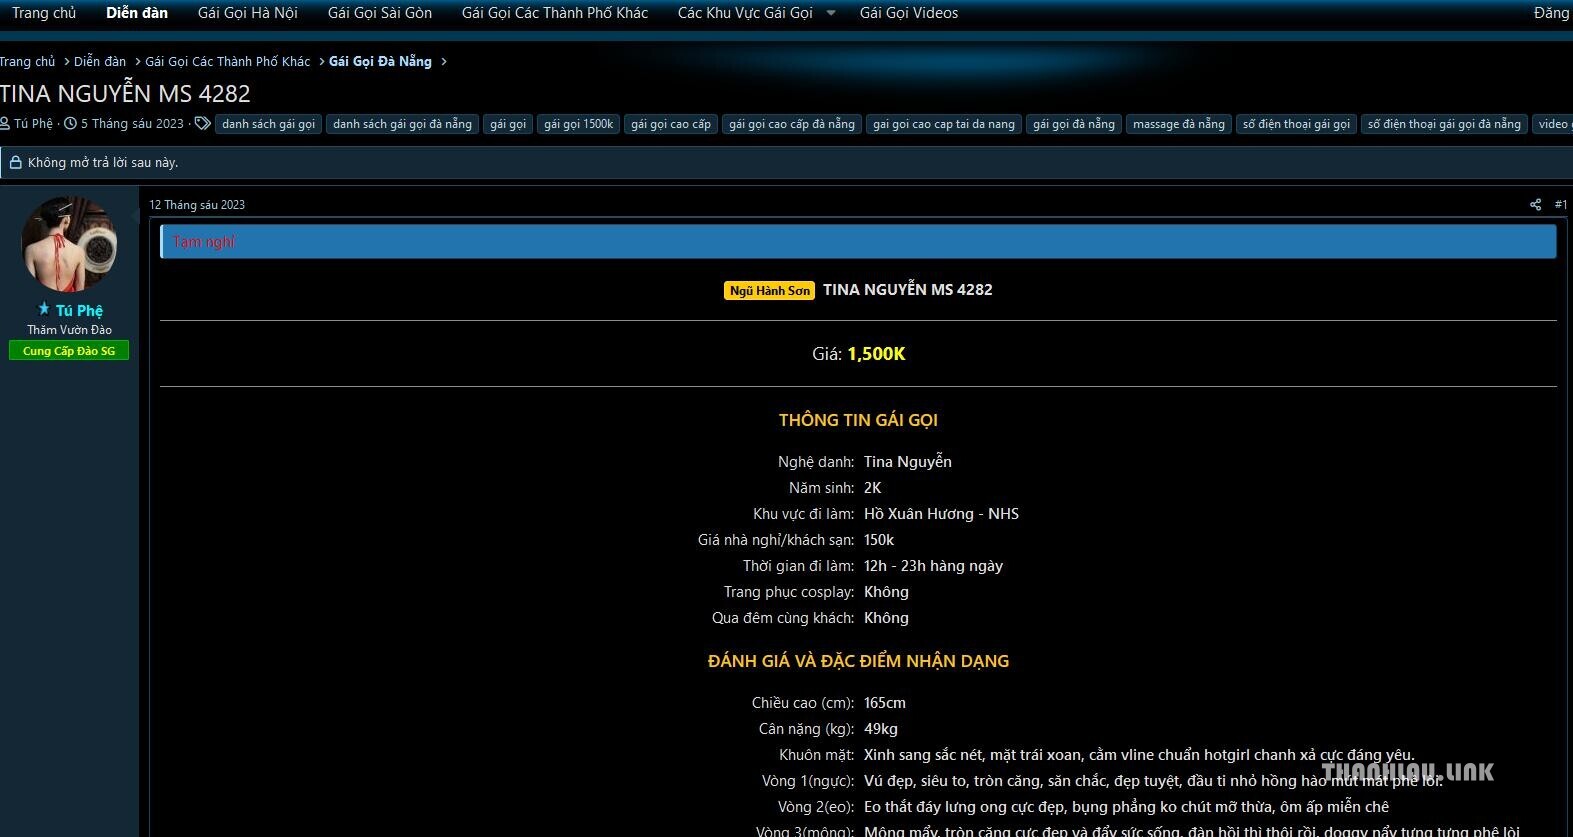Select the 'gái gọi 1500k' tag
Image resolution: width=1573 pixels, height=837 pixels.
pyautogui.click(x=579, y=124)
